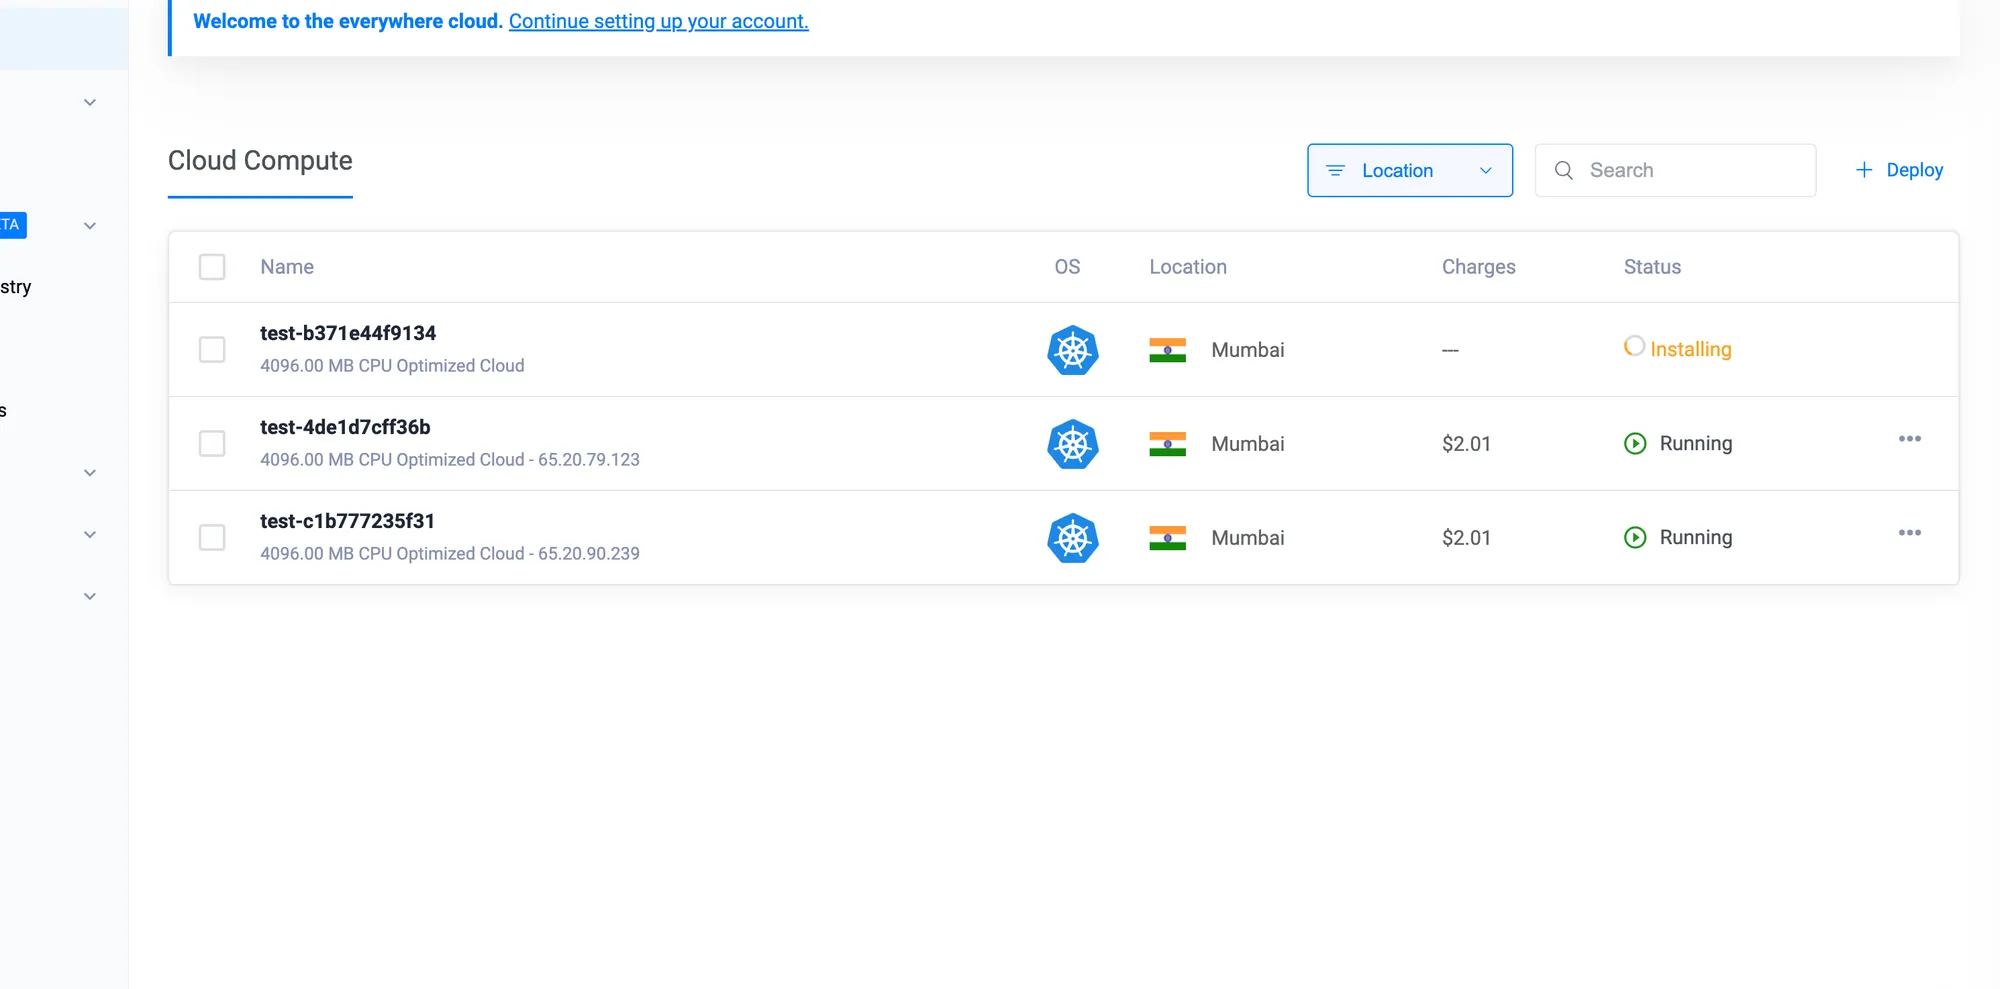Click the search magnifier icon

[1564, 171]
